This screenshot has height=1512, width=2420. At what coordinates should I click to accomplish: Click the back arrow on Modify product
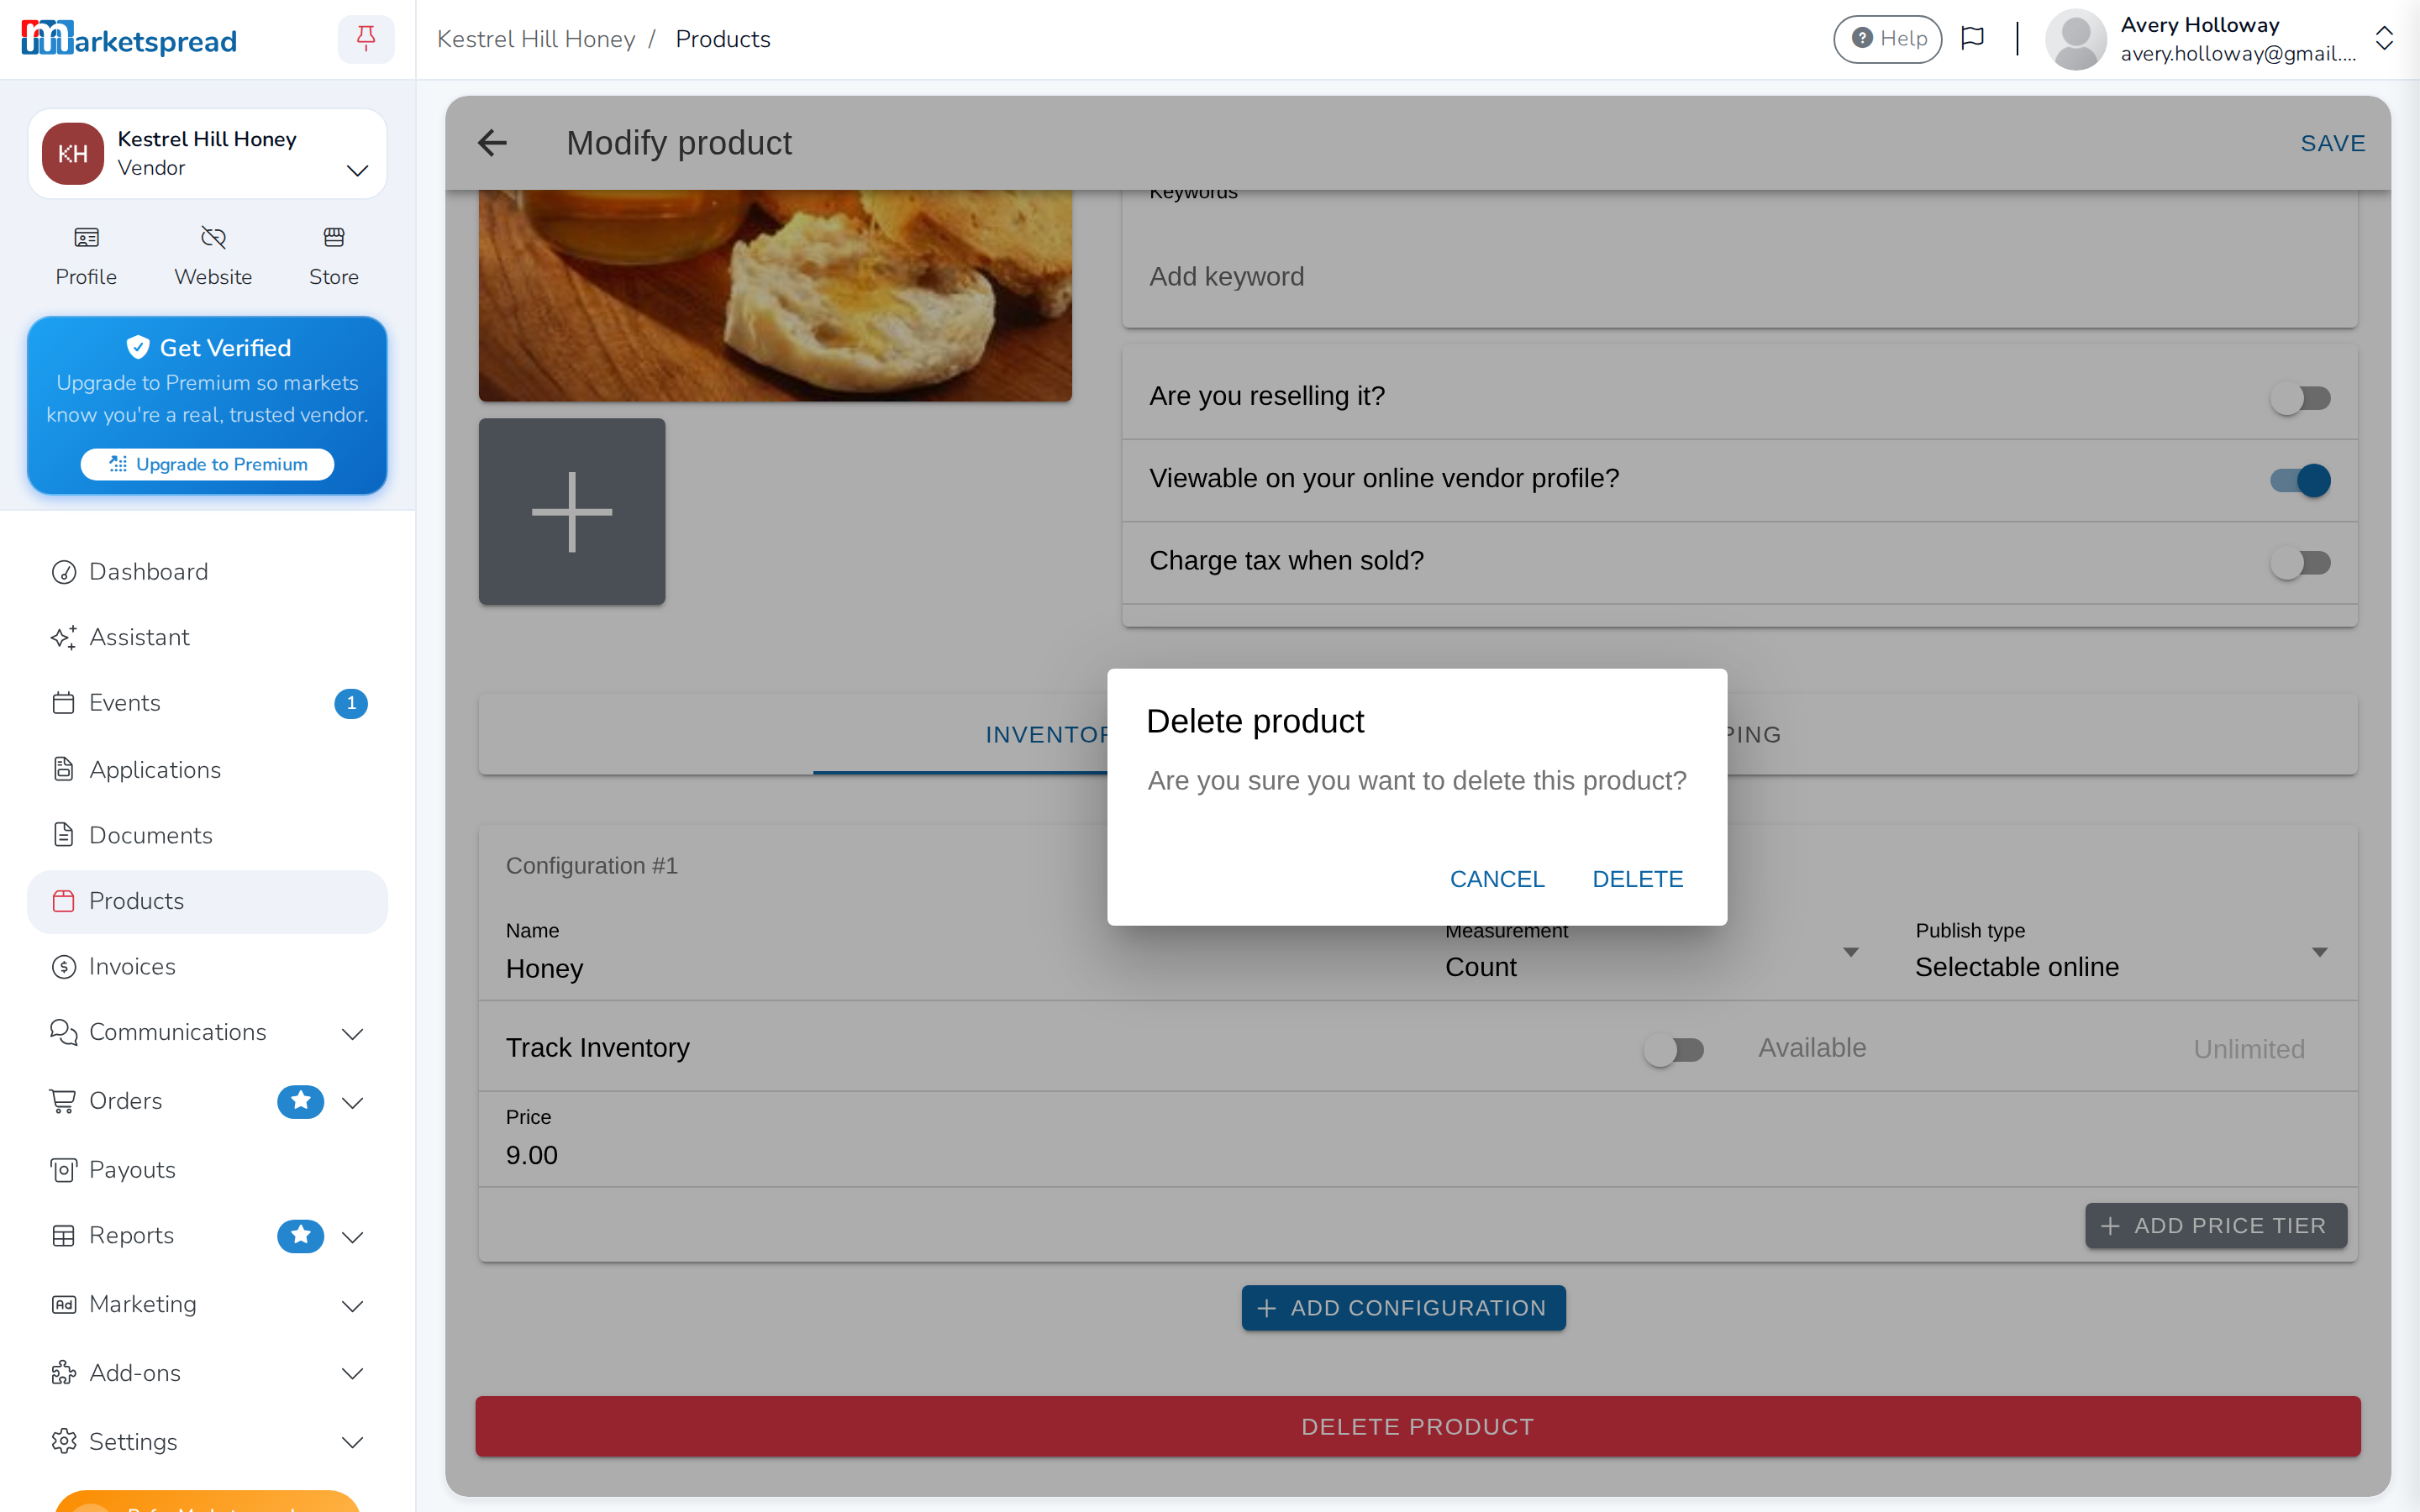point(492,143)
